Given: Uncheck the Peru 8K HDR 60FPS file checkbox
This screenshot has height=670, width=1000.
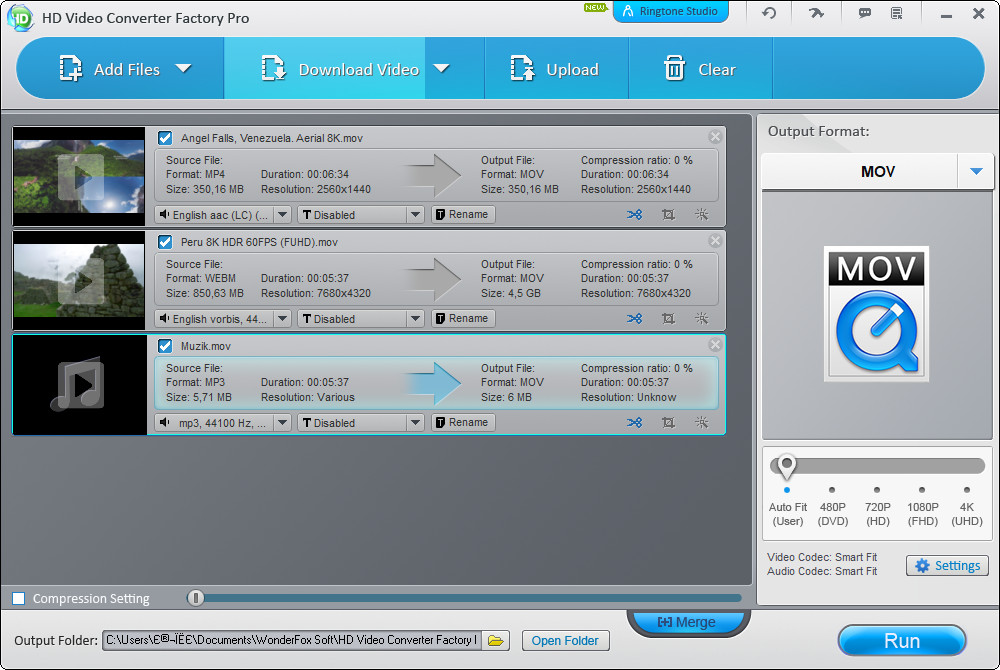Looking at the screenshot, I should (165, 242).
